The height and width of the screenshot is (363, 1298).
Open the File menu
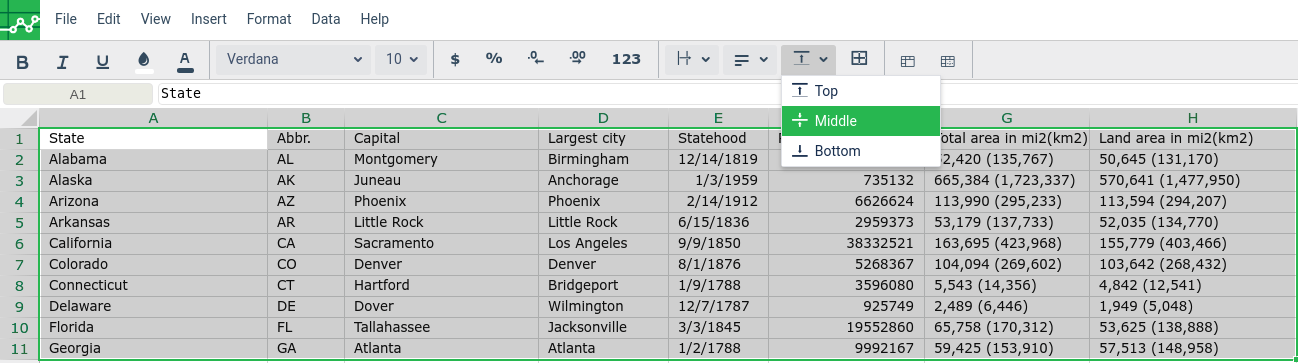click(x=66, y=19)
